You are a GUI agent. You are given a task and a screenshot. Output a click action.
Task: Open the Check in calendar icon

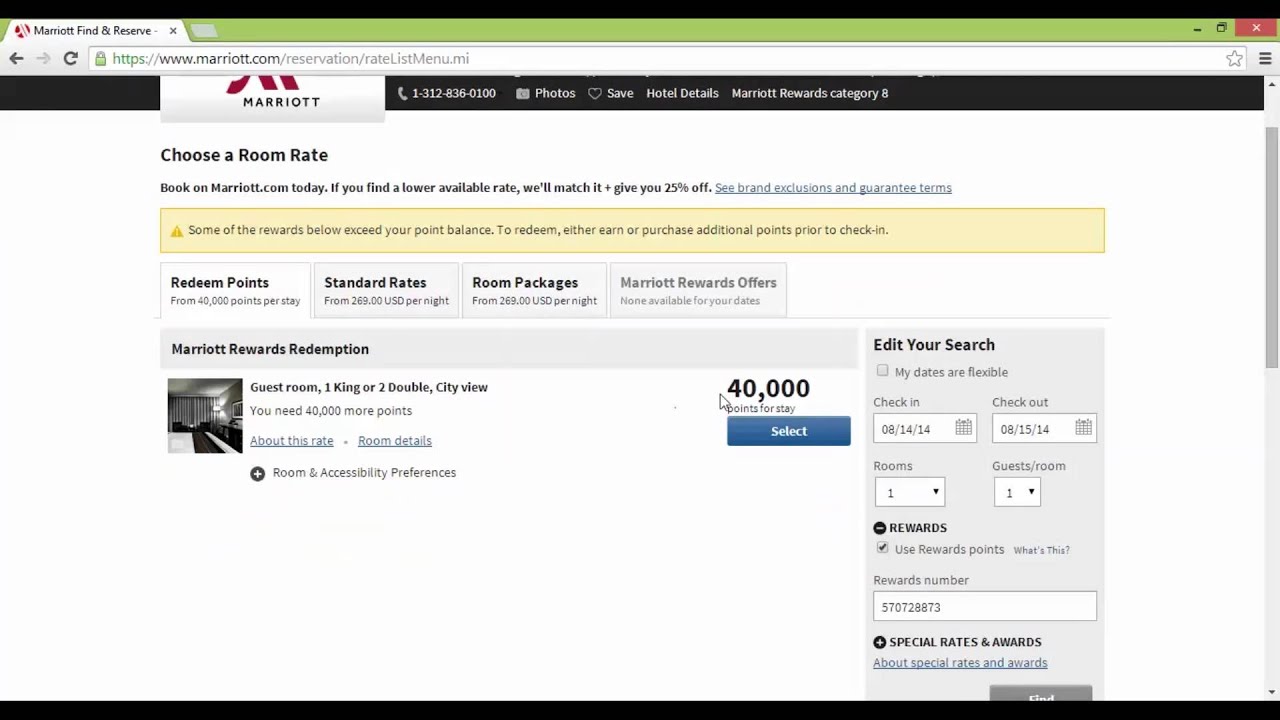pos(963,428)
